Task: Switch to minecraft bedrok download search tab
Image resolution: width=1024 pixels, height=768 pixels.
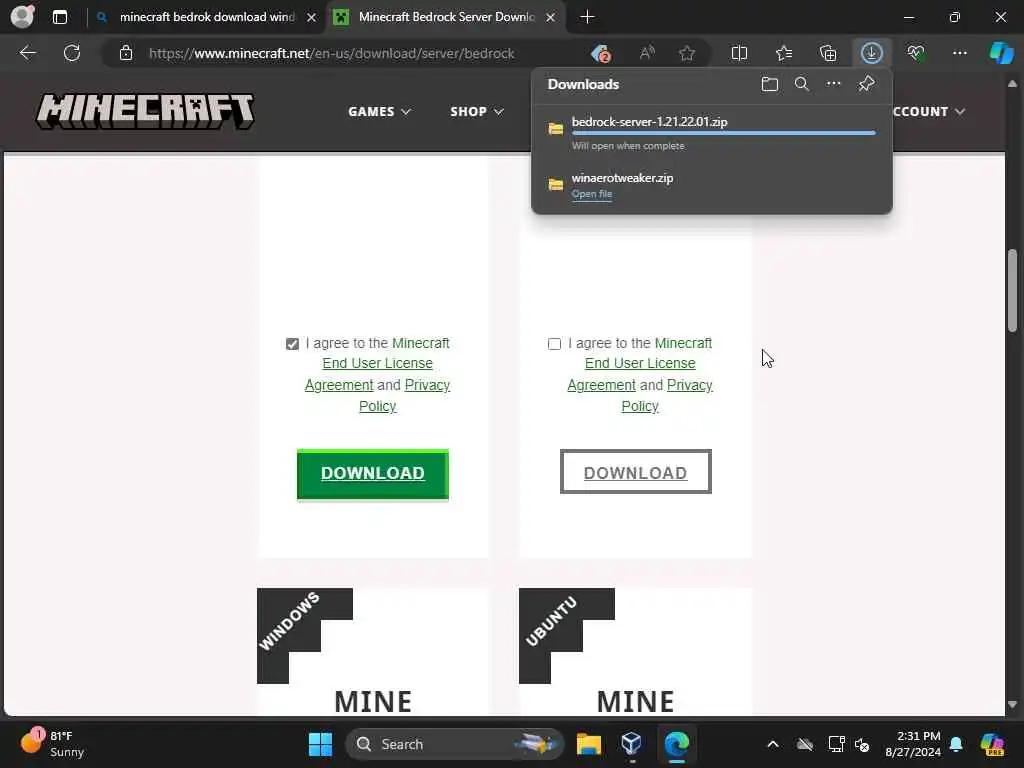Action: click(206, 17)
